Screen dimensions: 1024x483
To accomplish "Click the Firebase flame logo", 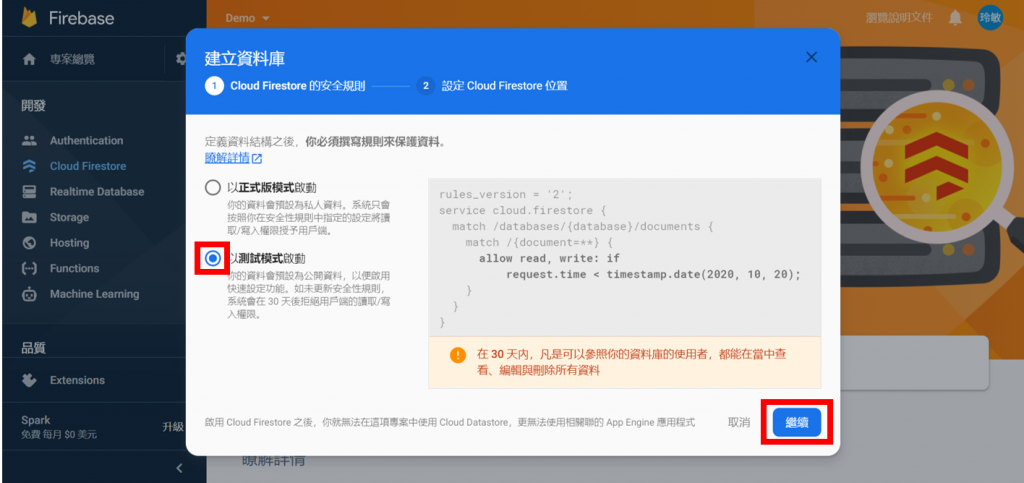I will (29, 18).
